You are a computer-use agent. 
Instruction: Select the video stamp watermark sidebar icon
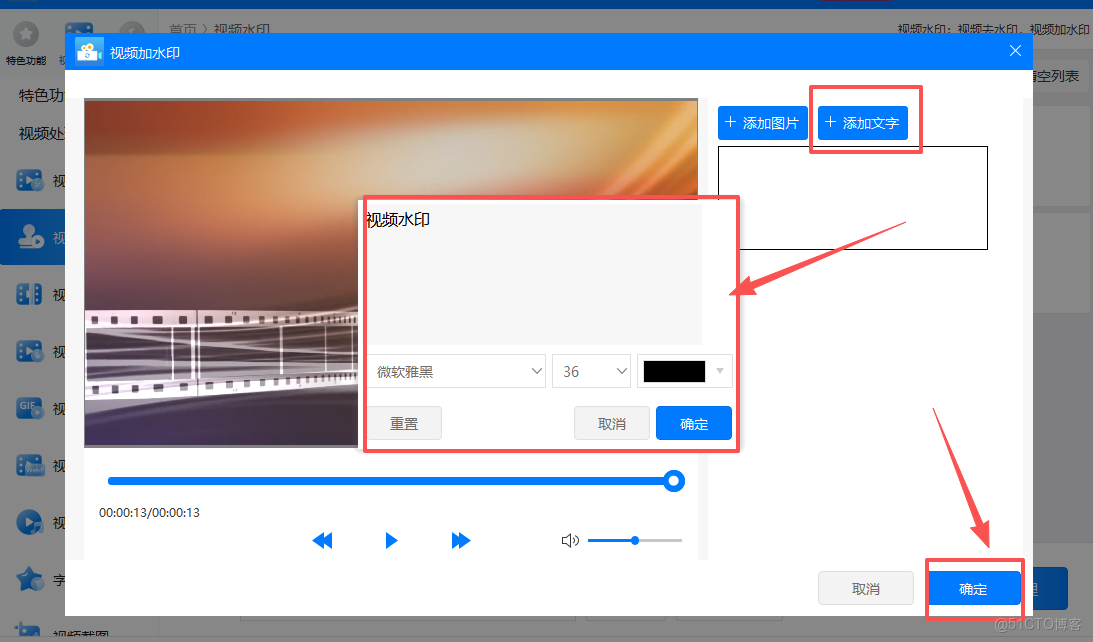point(30,237)
